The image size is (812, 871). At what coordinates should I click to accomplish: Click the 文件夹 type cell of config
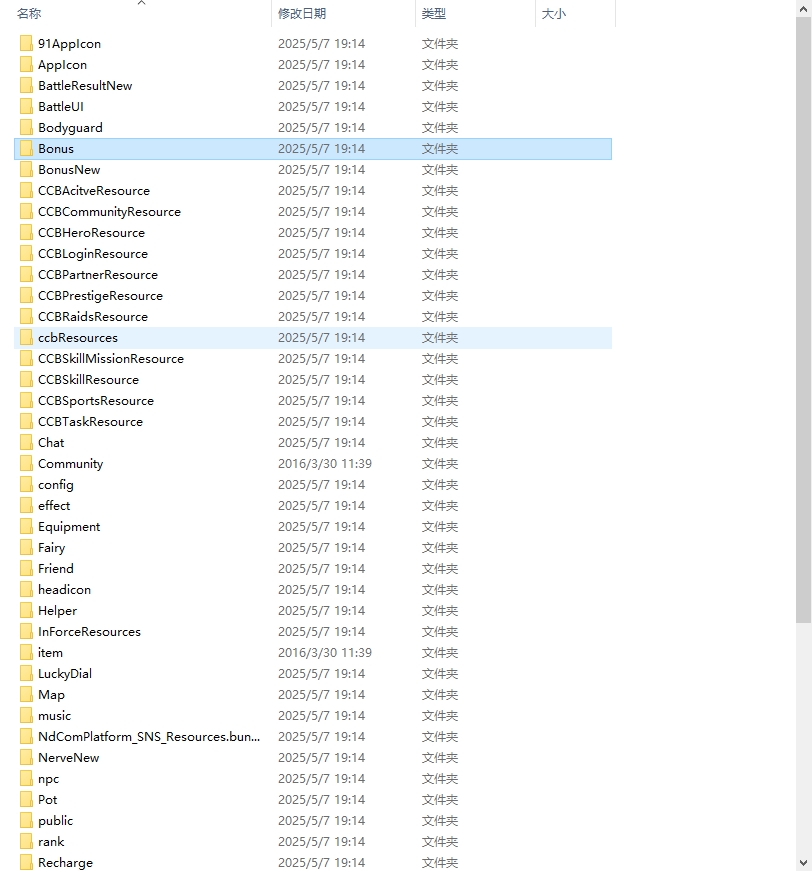(439, 485)
